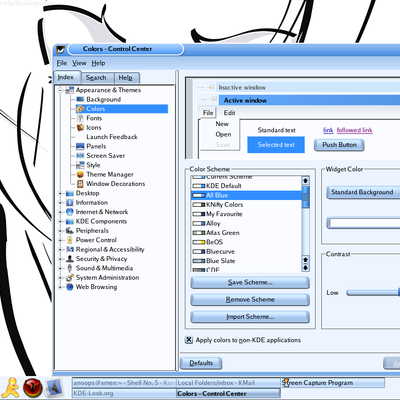Open the Standard Background widget color dropdown
Screen dimensions: 400x400
point(363,192)
